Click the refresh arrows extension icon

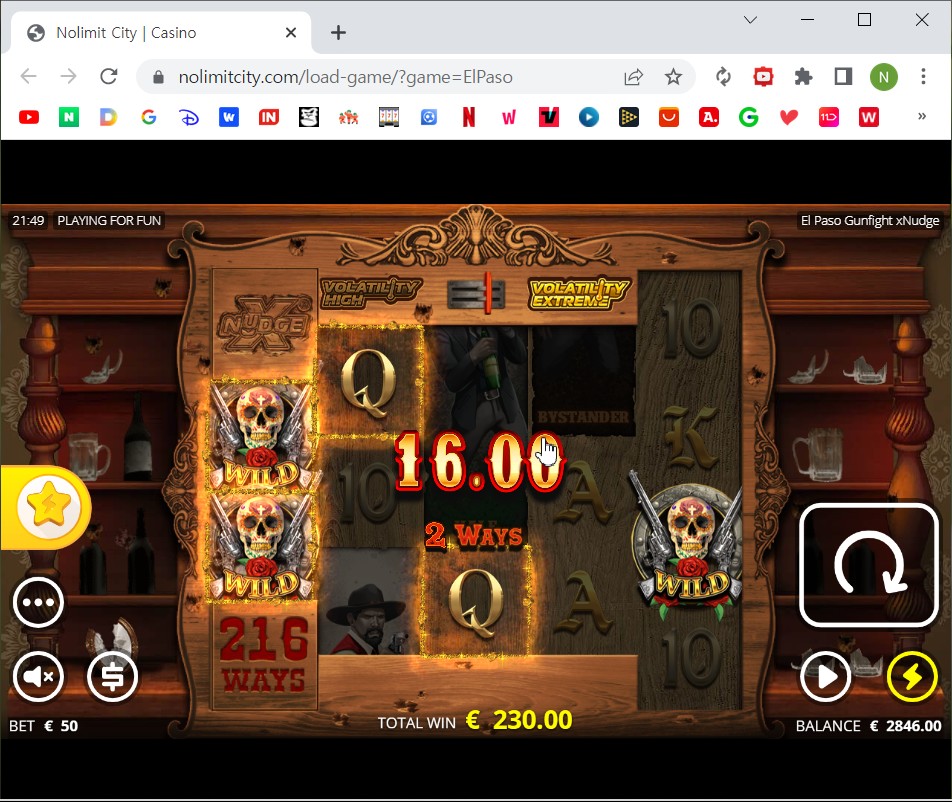pyautogui.click(x=723, y=77)
